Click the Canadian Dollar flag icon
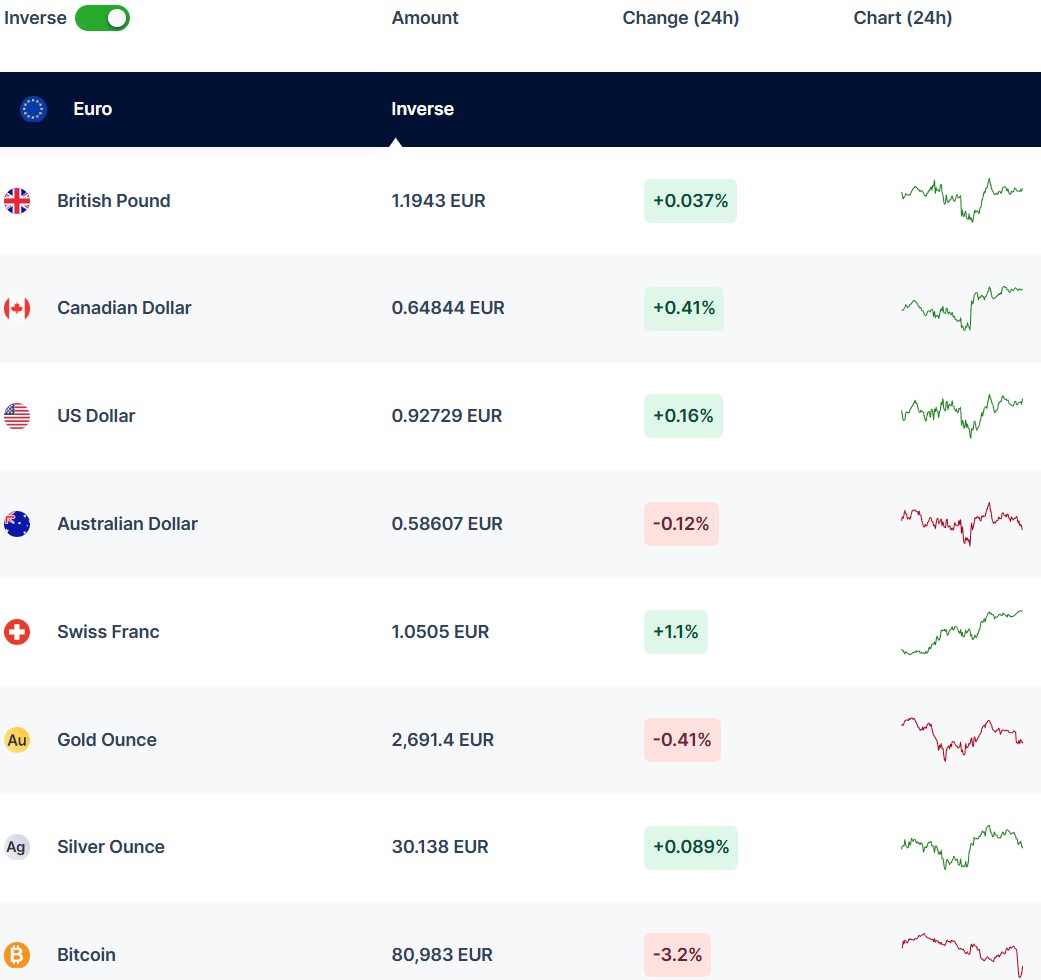 click(x=17, y=308)
